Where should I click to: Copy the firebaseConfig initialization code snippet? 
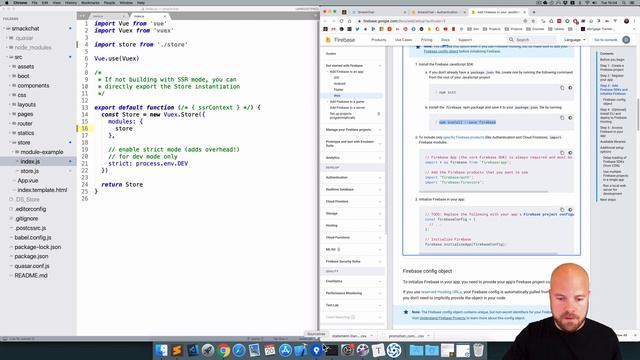pyautogui.click(x=562, y=210)
